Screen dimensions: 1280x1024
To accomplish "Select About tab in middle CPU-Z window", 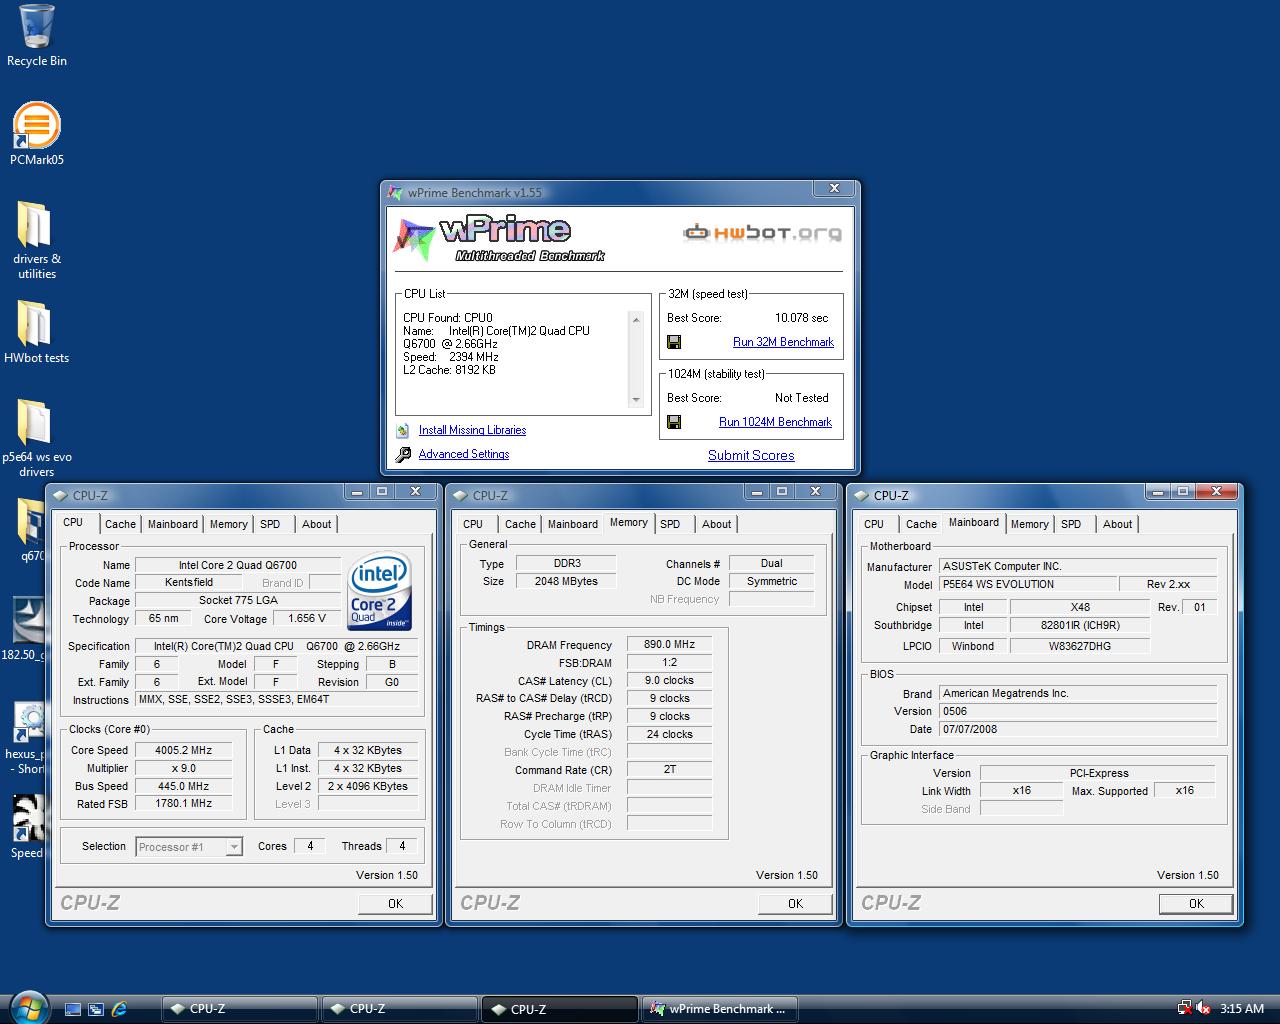I will (716, 524).
